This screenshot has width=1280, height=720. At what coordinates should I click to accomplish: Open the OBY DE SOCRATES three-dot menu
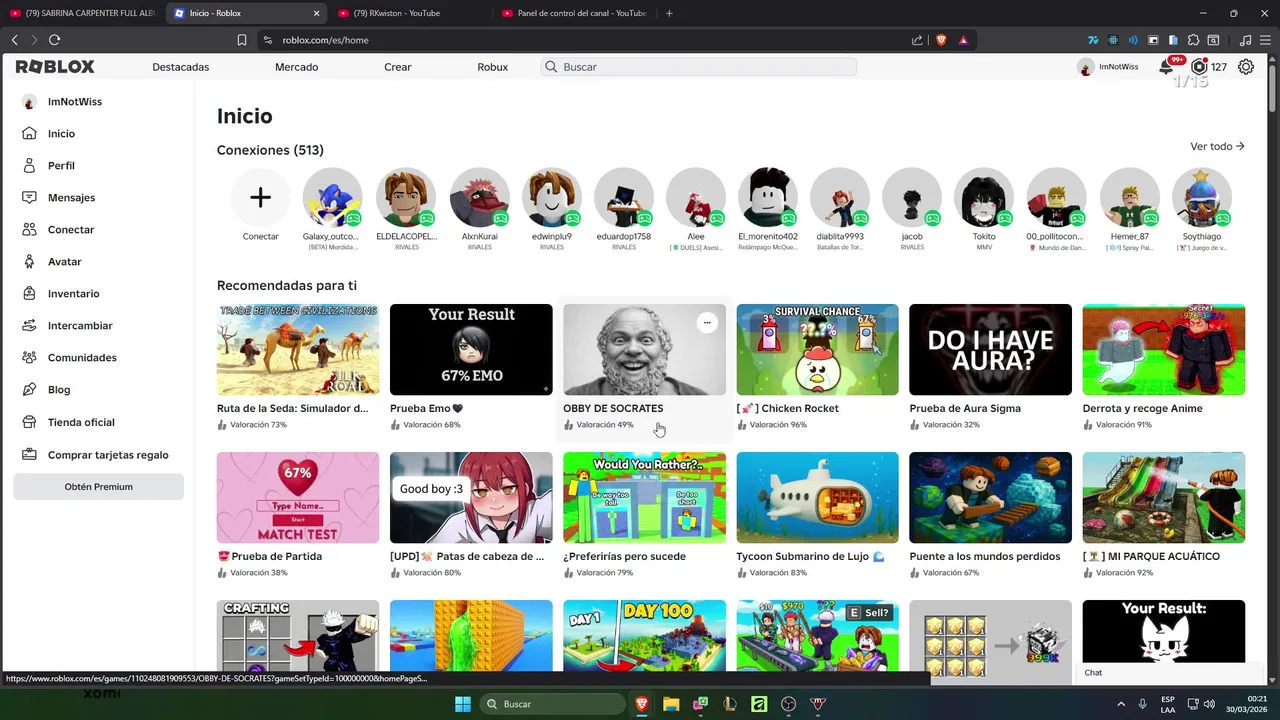[707, 322]
